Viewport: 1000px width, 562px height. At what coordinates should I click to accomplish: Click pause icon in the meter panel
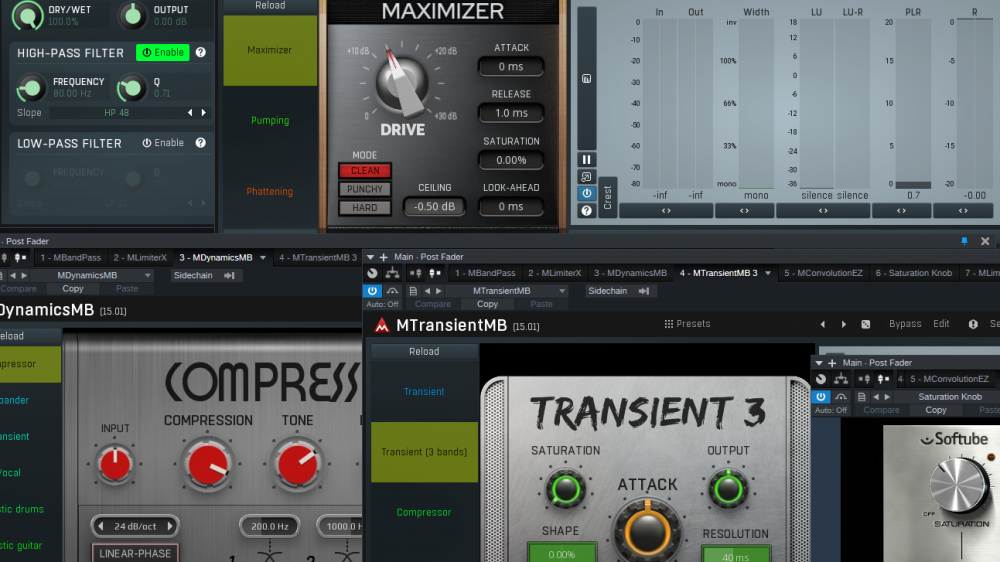[587, 159]
